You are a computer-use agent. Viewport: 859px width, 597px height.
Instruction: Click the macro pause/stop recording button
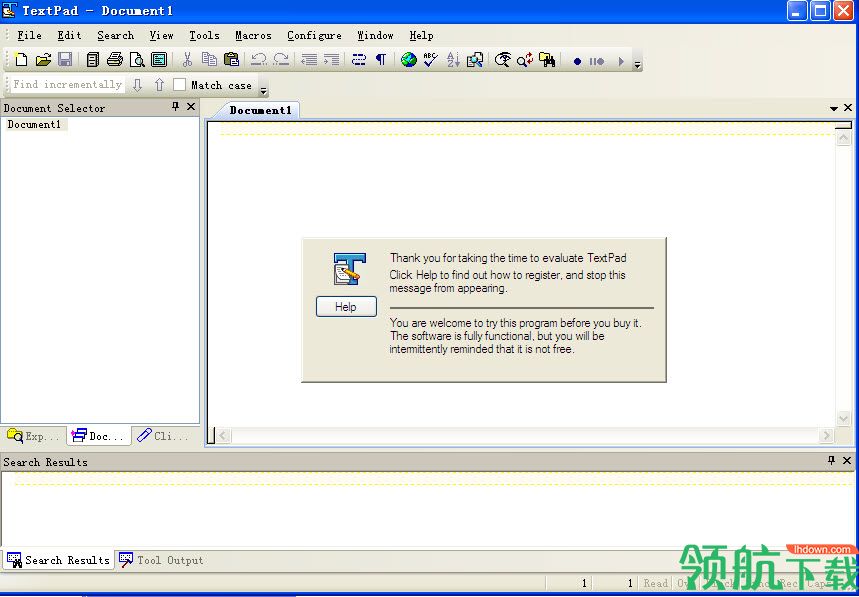[597, 61]
